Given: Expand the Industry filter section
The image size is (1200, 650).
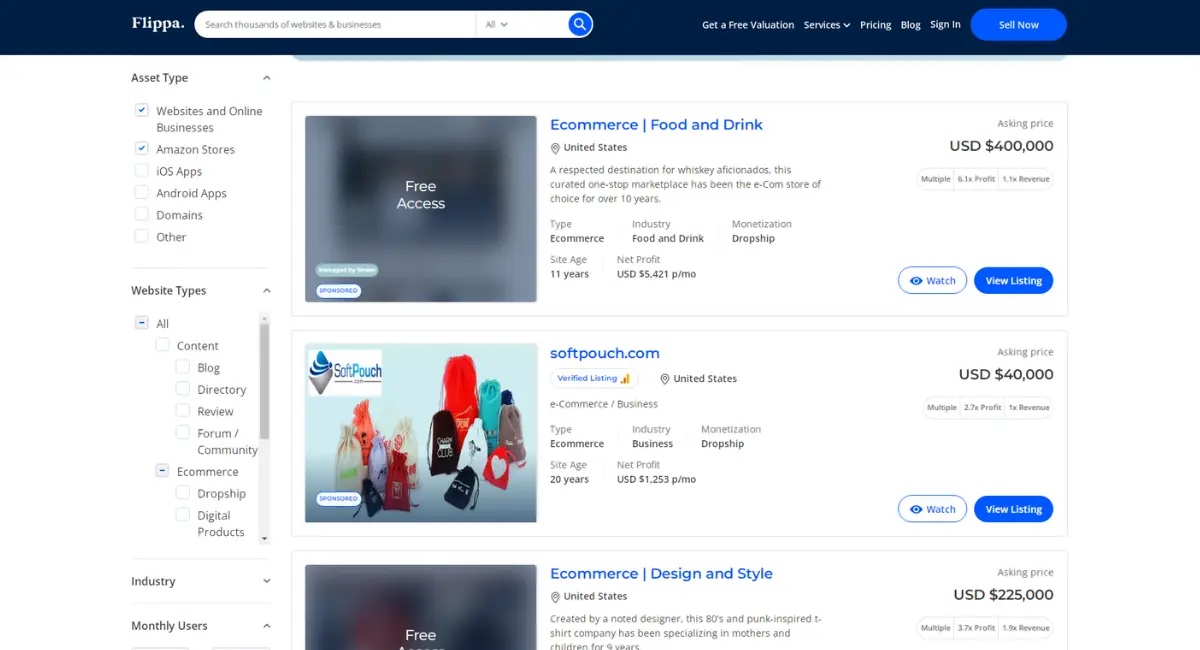Looking at the screenshot, I should point(201,581).
